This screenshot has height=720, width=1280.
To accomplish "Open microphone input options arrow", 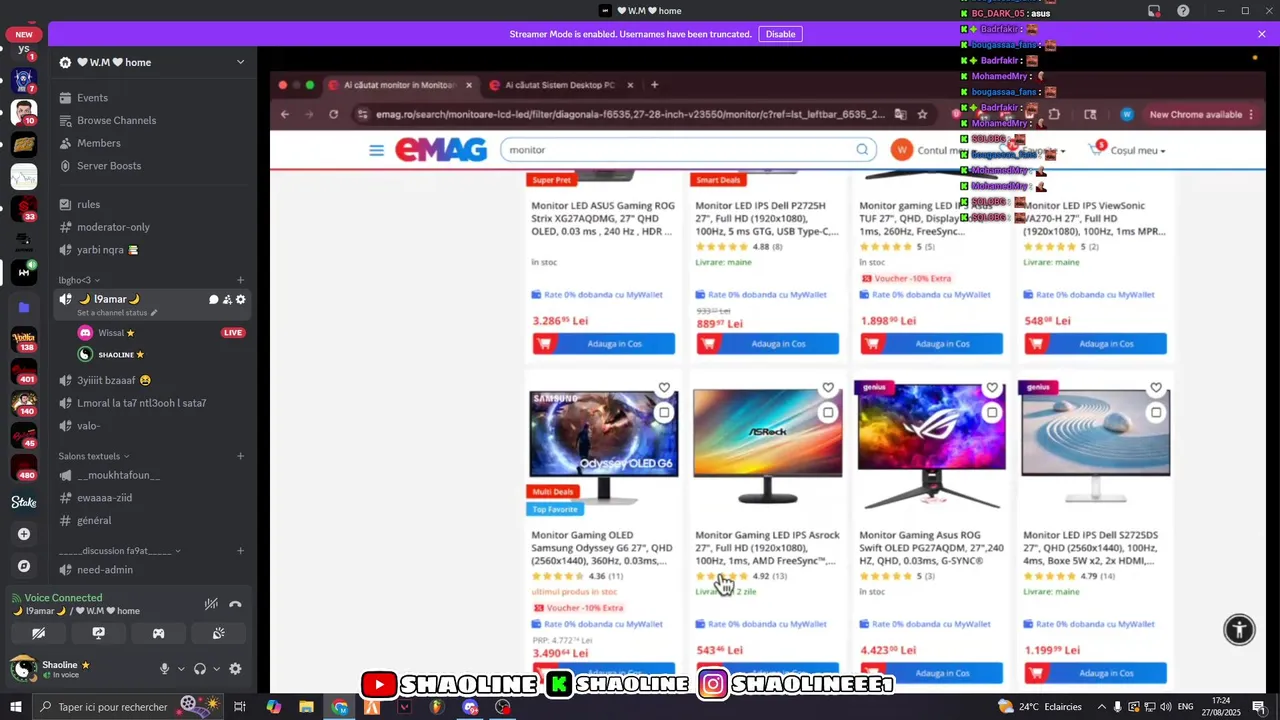I will point(181,669).
